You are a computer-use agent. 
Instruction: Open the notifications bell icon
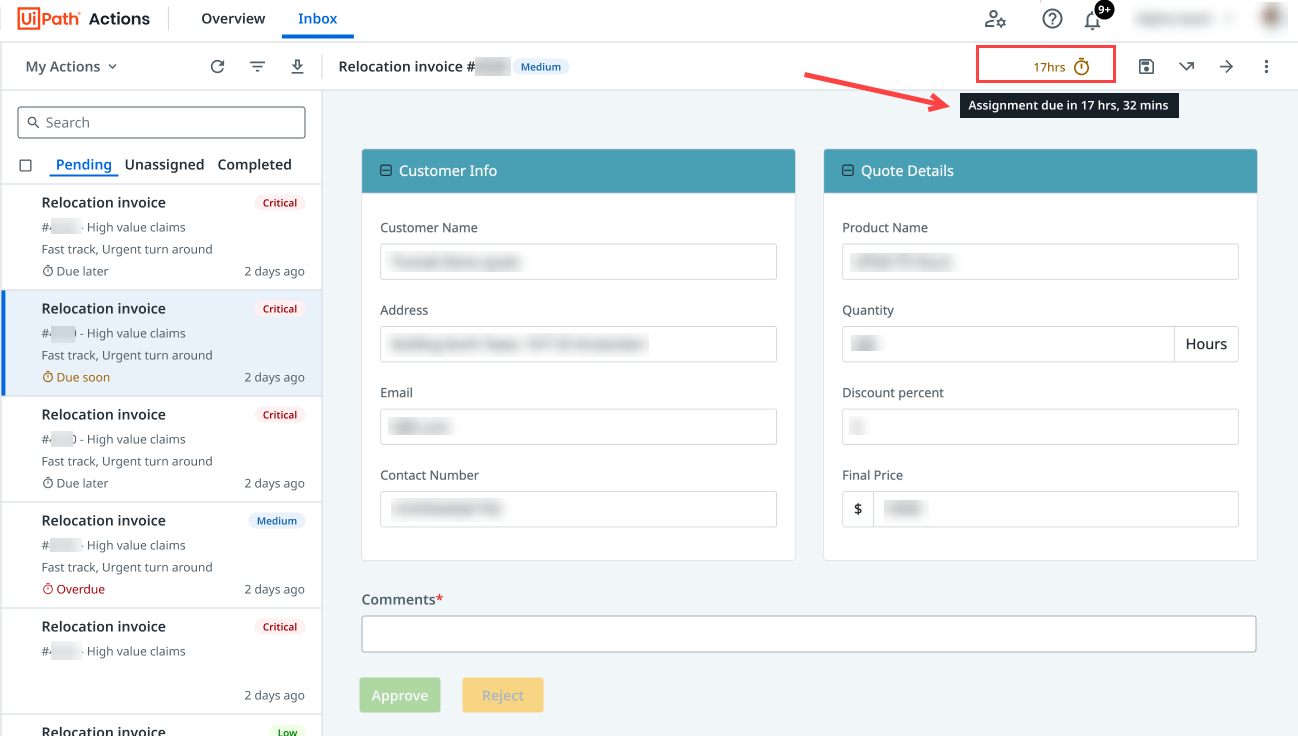coord(1092,20)
